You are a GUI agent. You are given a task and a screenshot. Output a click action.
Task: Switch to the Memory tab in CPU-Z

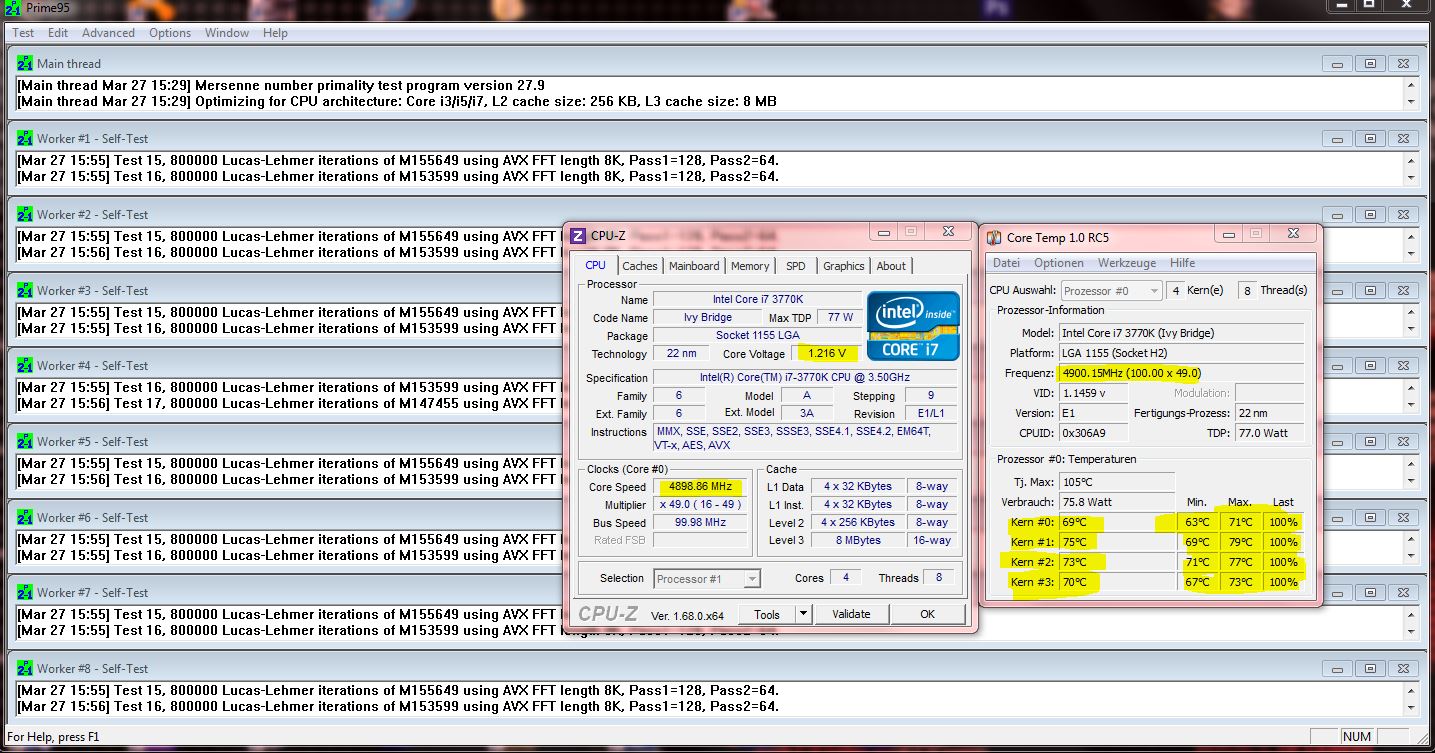click(x=750, y=266)
